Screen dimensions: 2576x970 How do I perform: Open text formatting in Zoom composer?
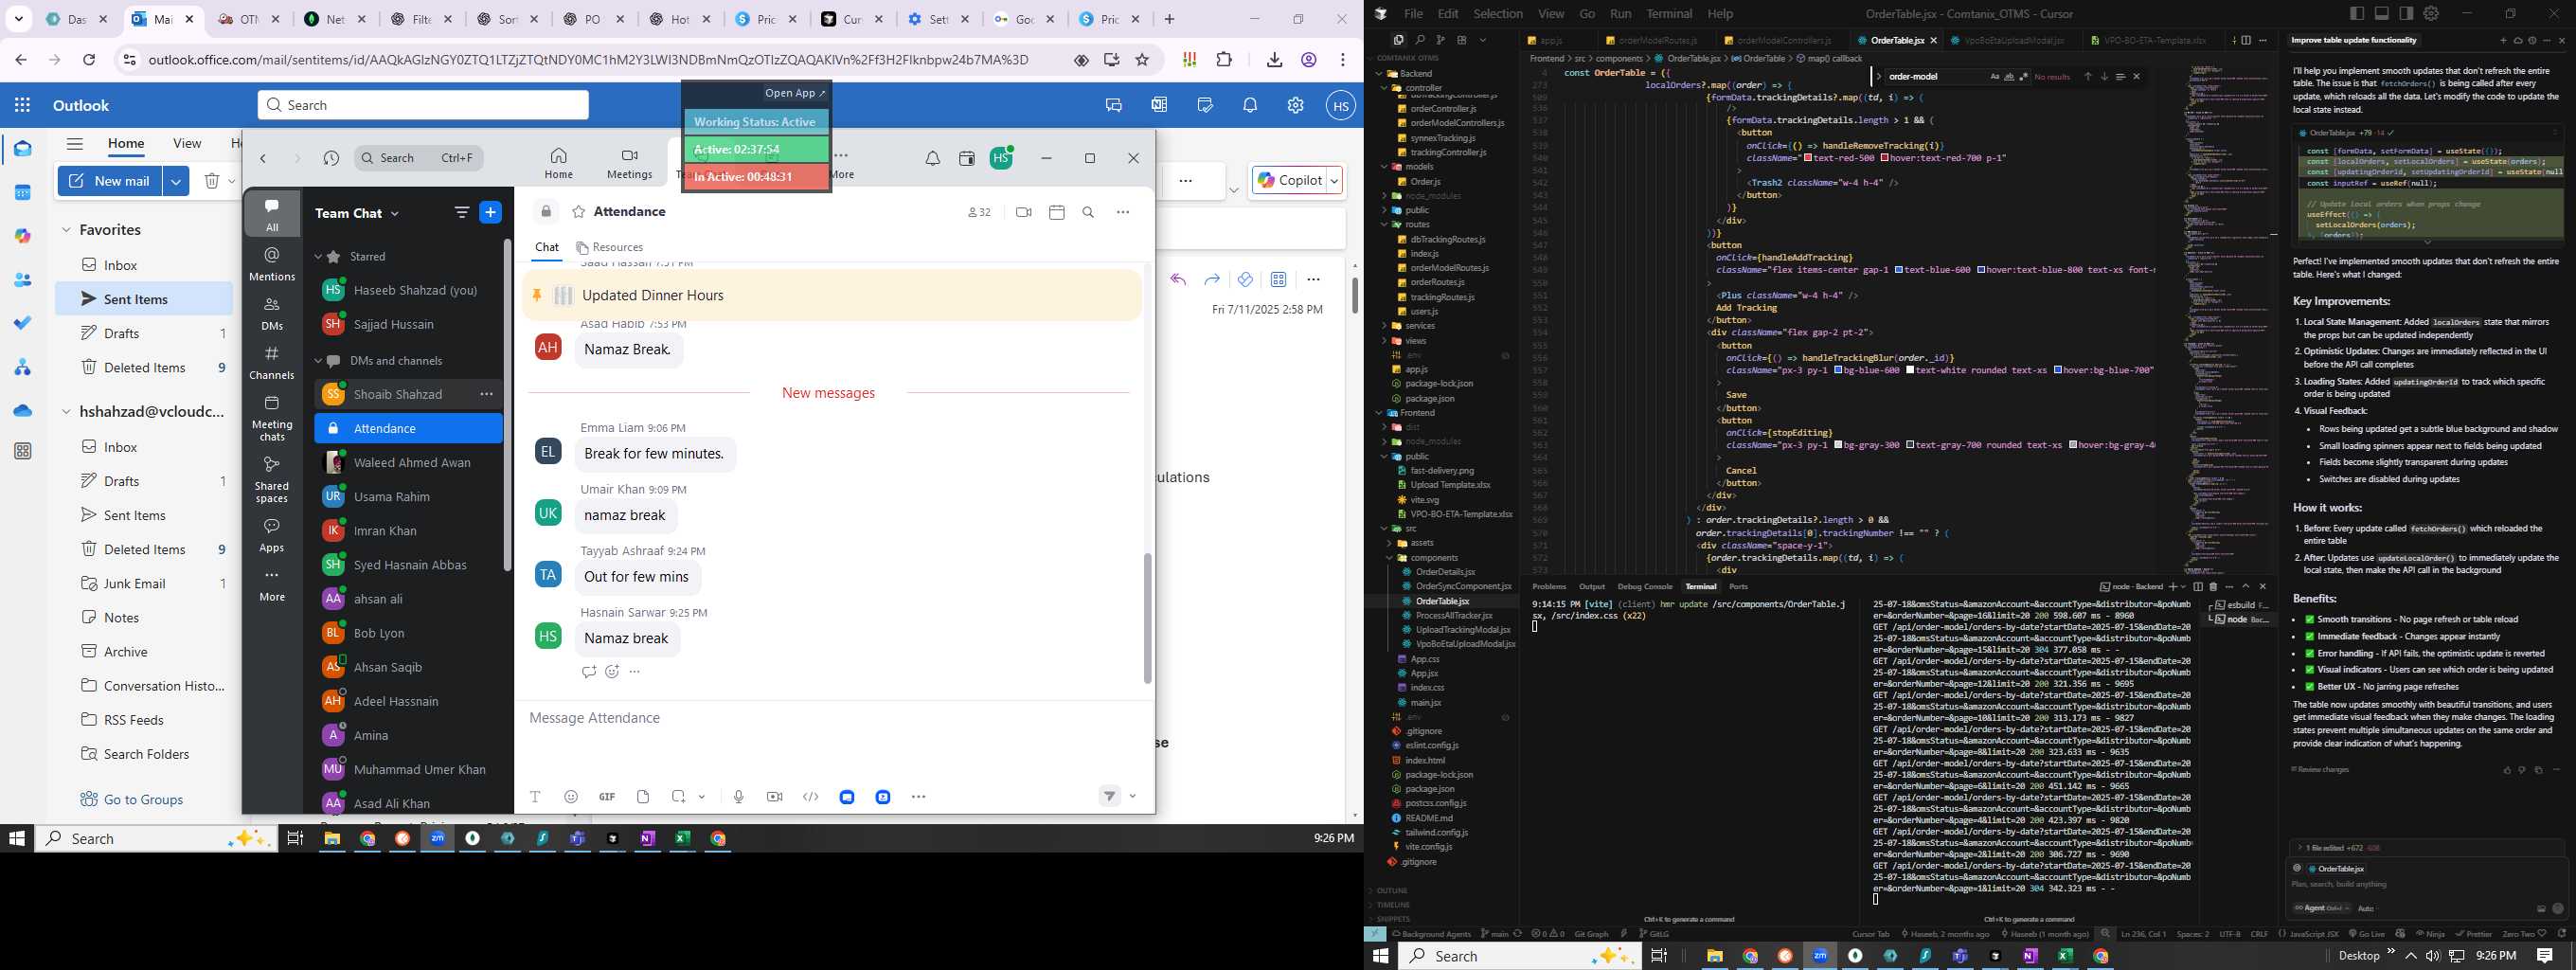tap(535, 797)
